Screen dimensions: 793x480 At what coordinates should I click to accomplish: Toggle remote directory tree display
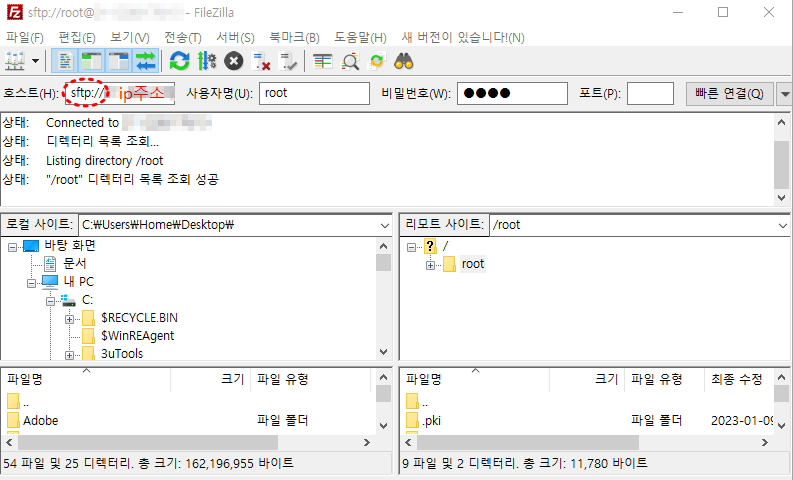coord(119,62)
